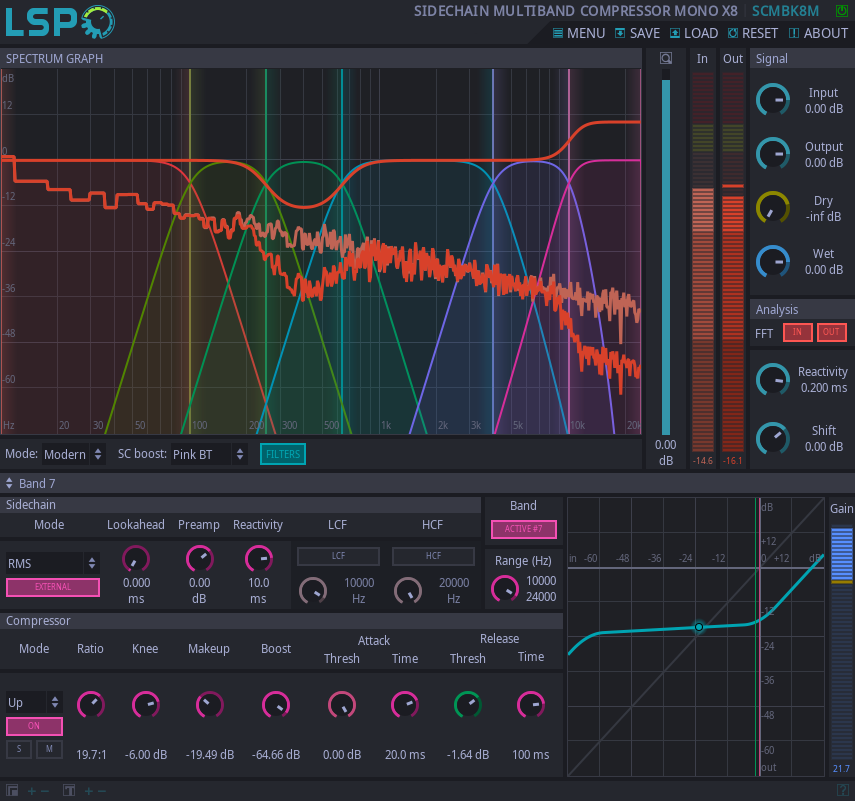Click the Release Time knob

click(531, 705)
